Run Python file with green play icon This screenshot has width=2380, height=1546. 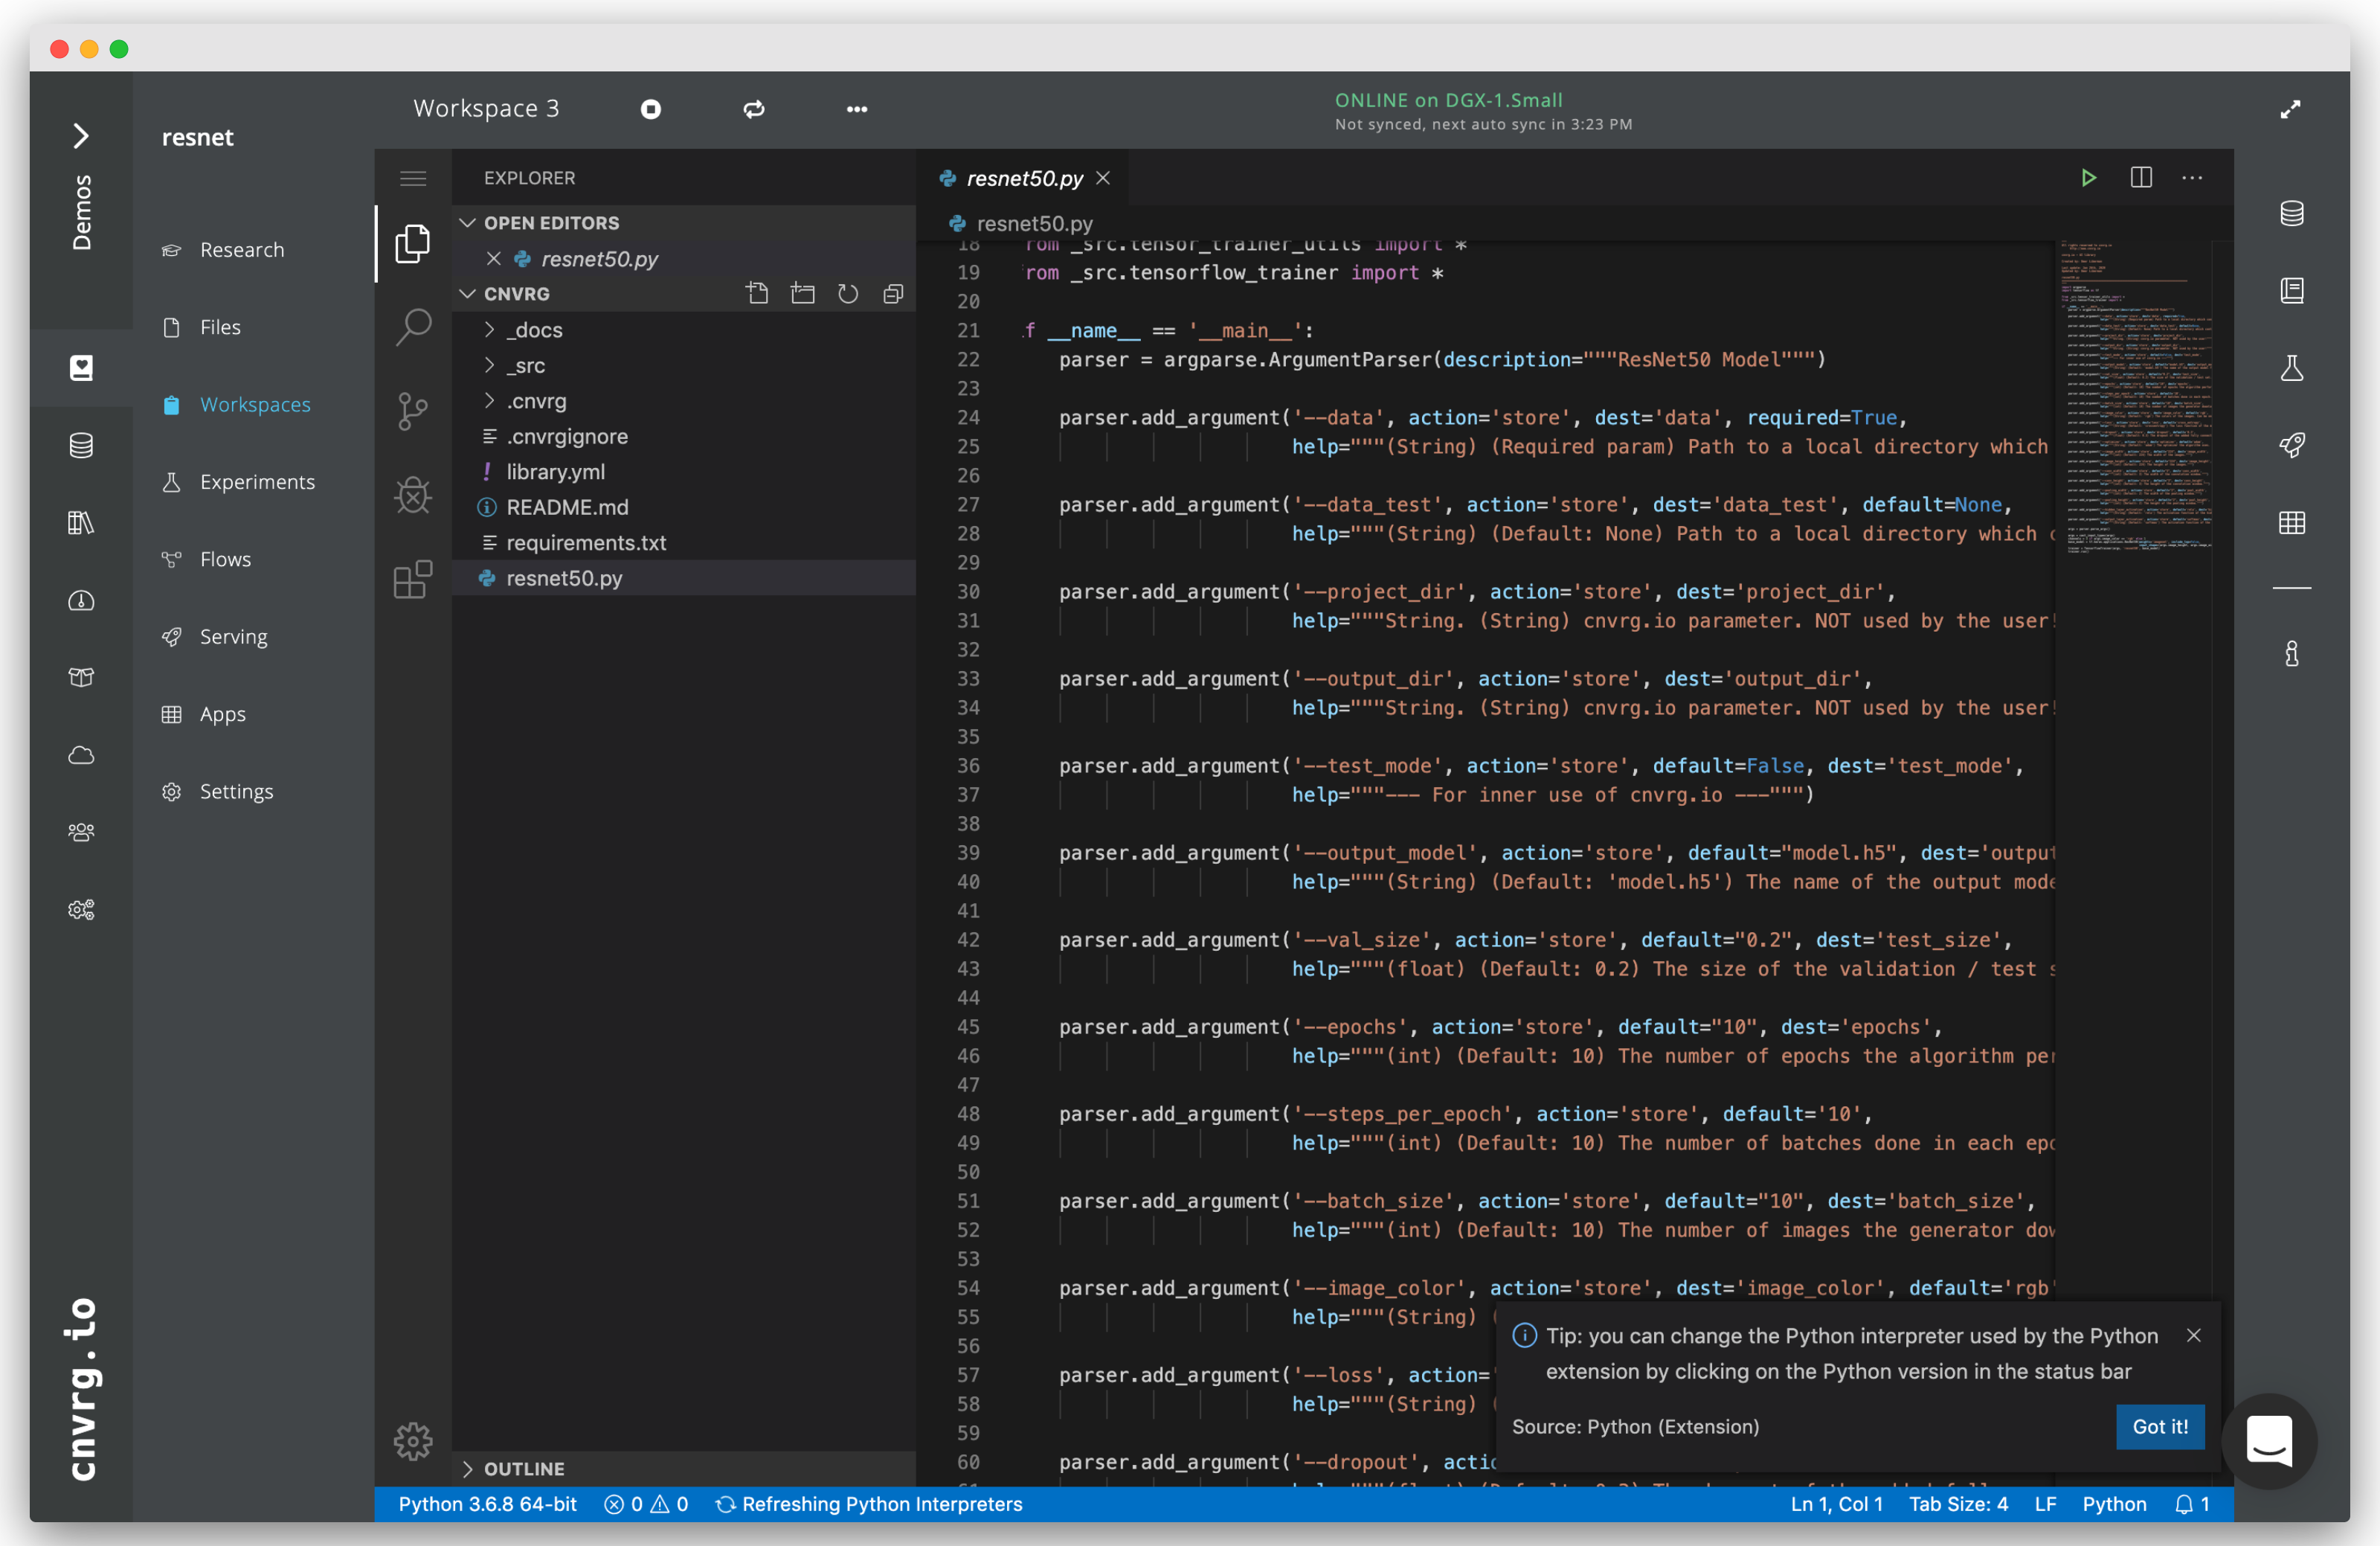pyautogui.click(x=2088, y=178)
